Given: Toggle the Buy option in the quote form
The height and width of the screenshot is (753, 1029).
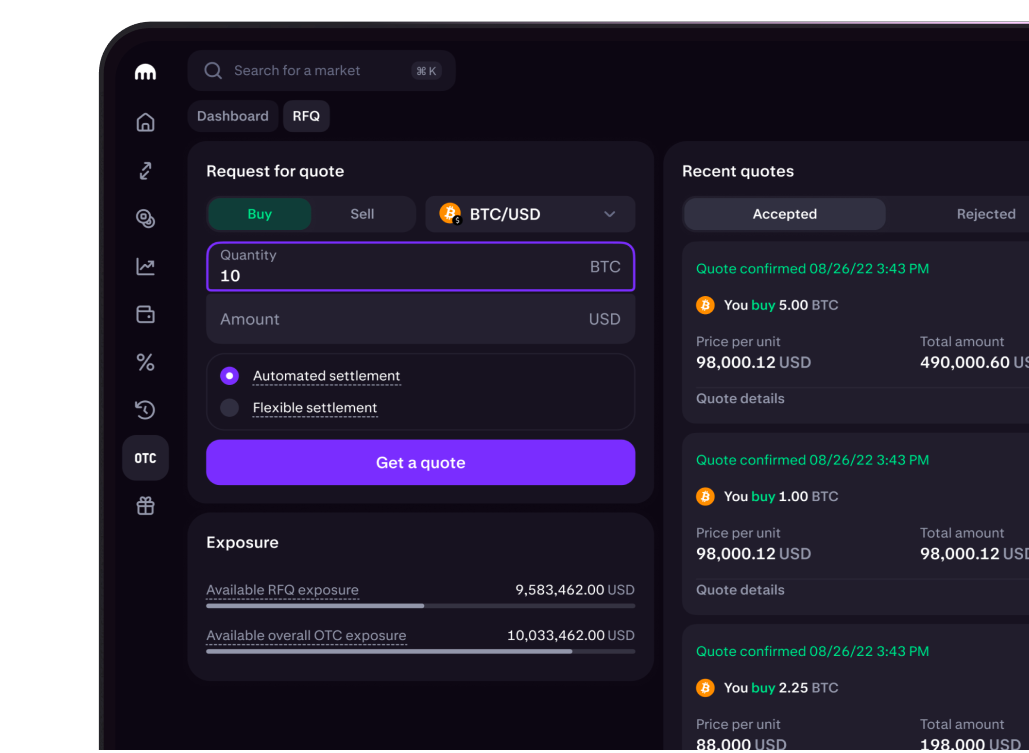Looking at the screenshot, I should click(x=259, y=213).
